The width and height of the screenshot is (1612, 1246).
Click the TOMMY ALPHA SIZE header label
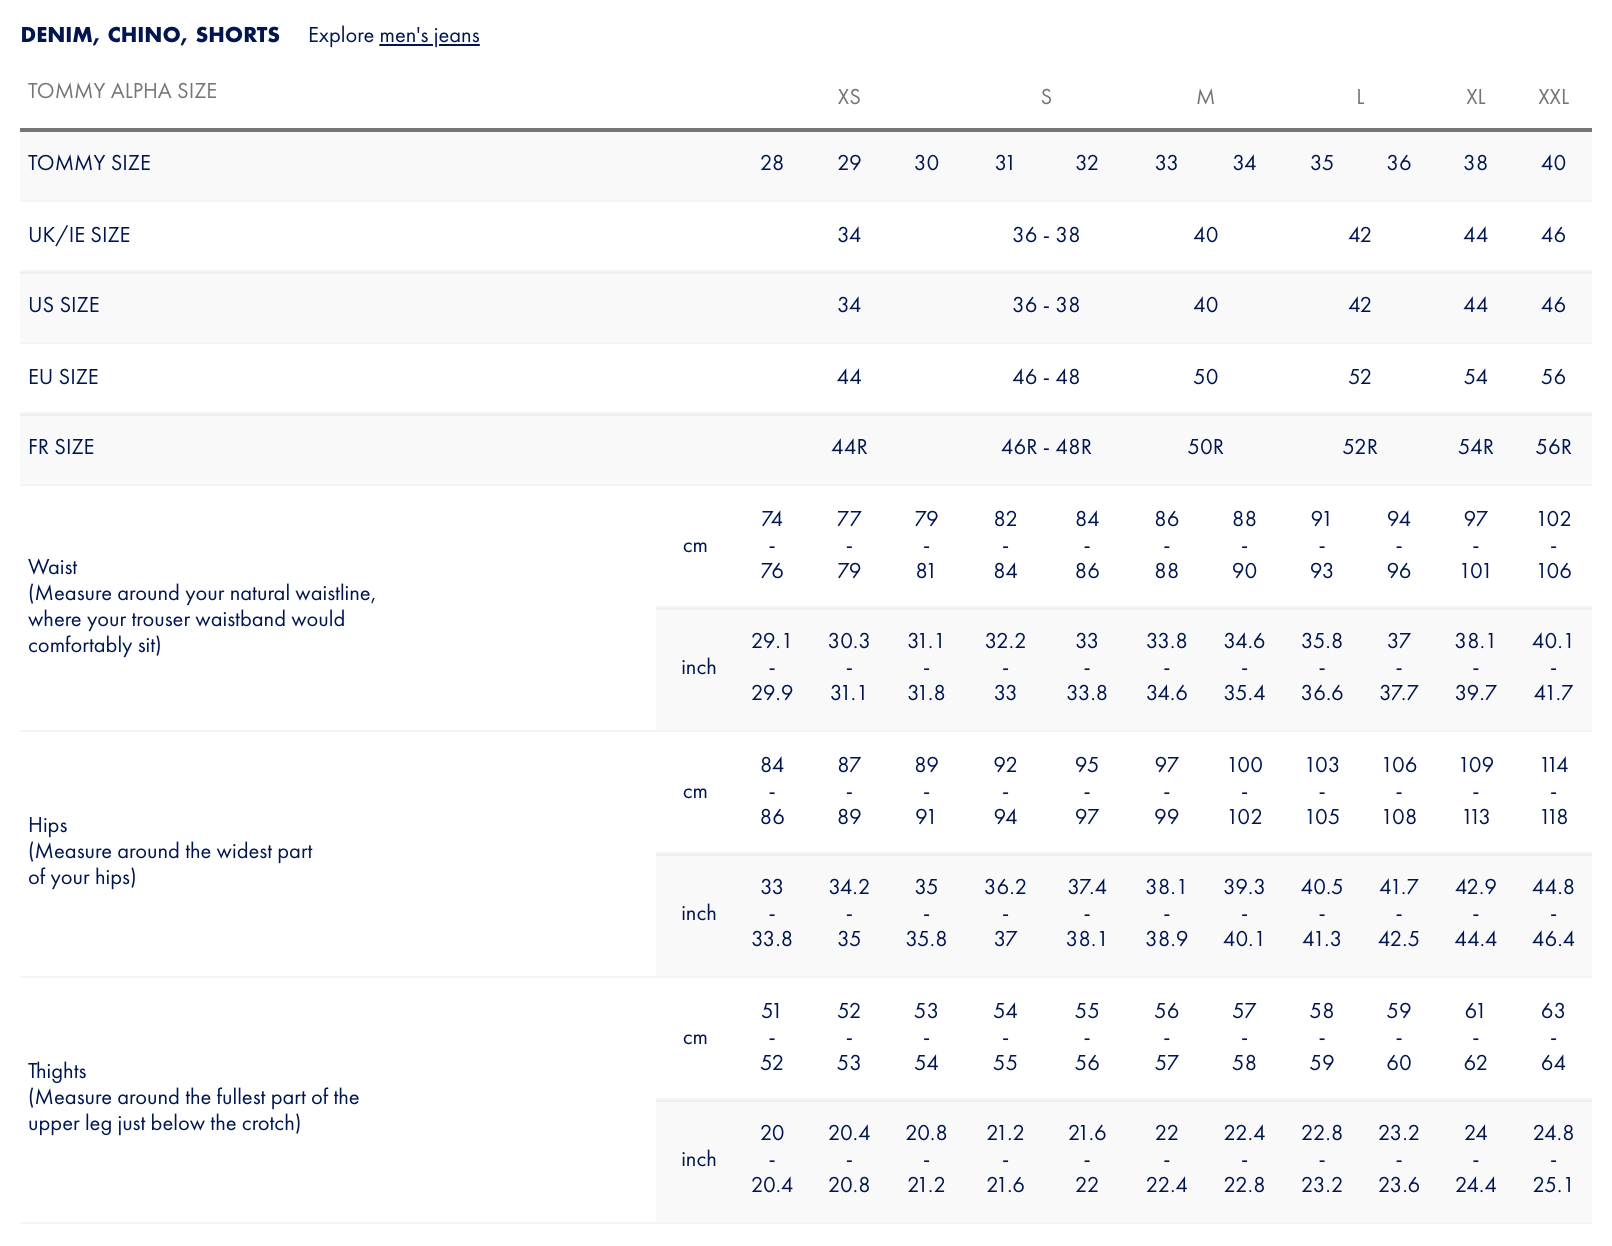tap(122, 91)
